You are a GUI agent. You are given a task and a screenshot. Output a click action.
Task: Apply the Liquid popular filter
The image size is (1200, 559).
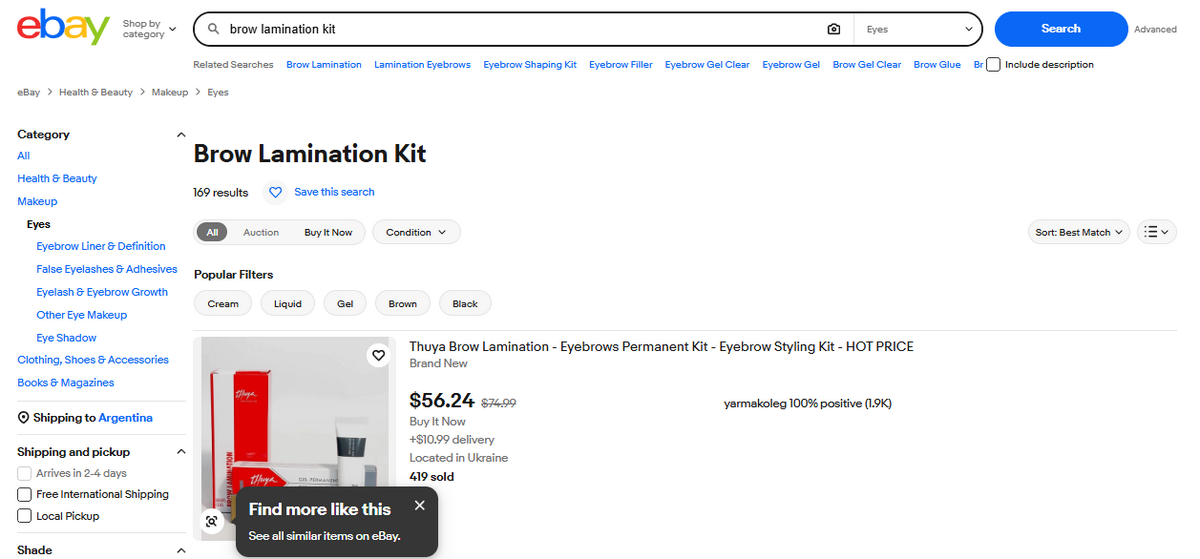pos(288,303)
